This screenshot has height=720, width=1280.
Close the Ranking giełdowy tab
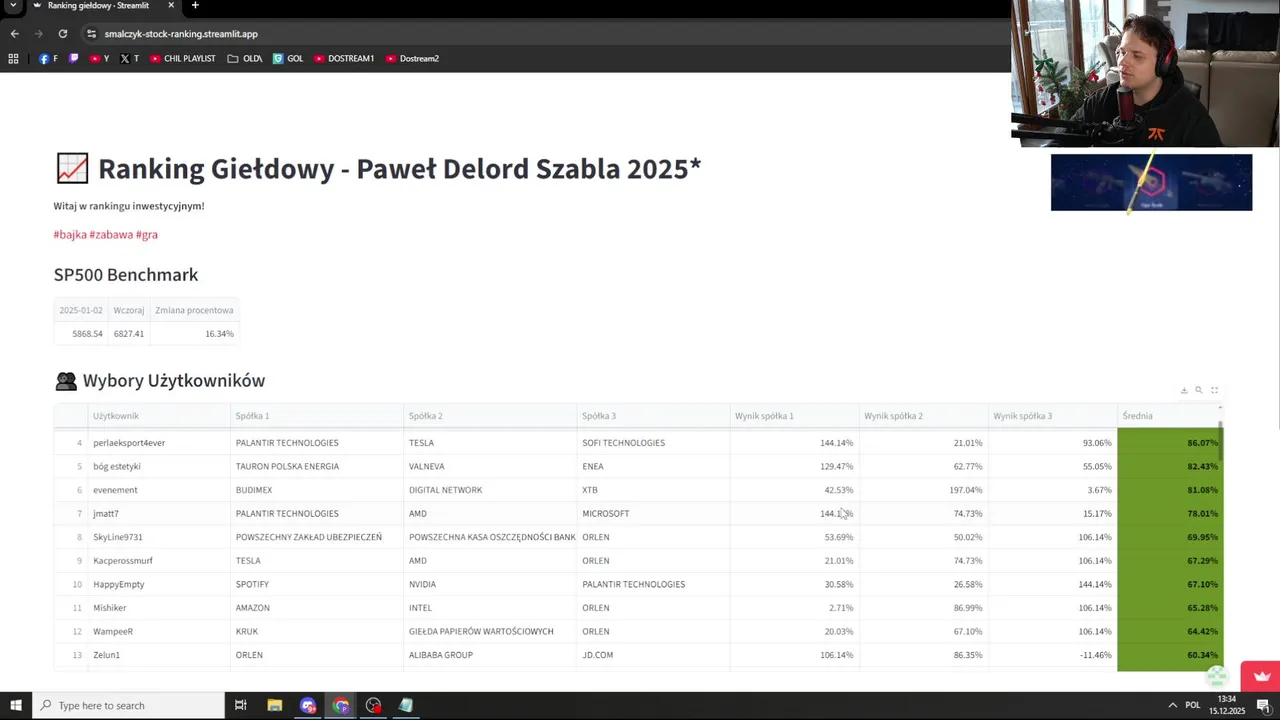pyautogui.click(x=171, y=6)
